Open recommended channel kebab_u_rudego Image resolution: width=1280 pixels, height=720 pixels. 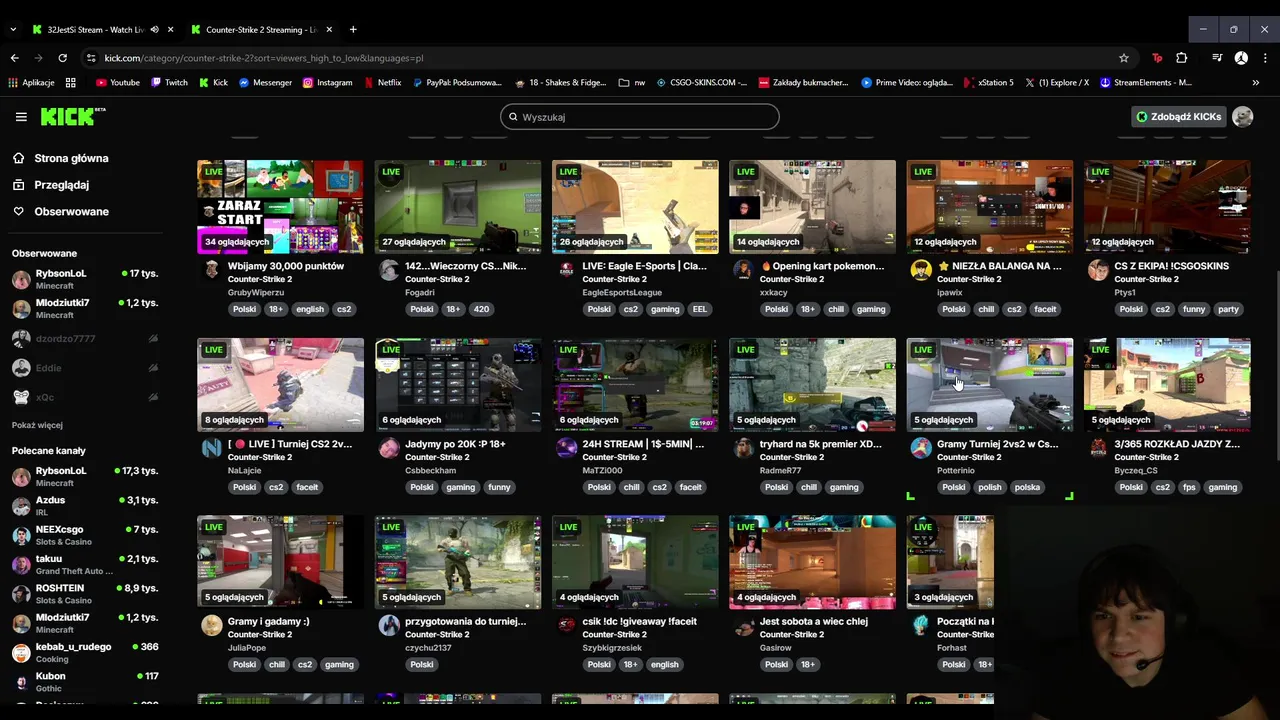(x=86, y=653)
